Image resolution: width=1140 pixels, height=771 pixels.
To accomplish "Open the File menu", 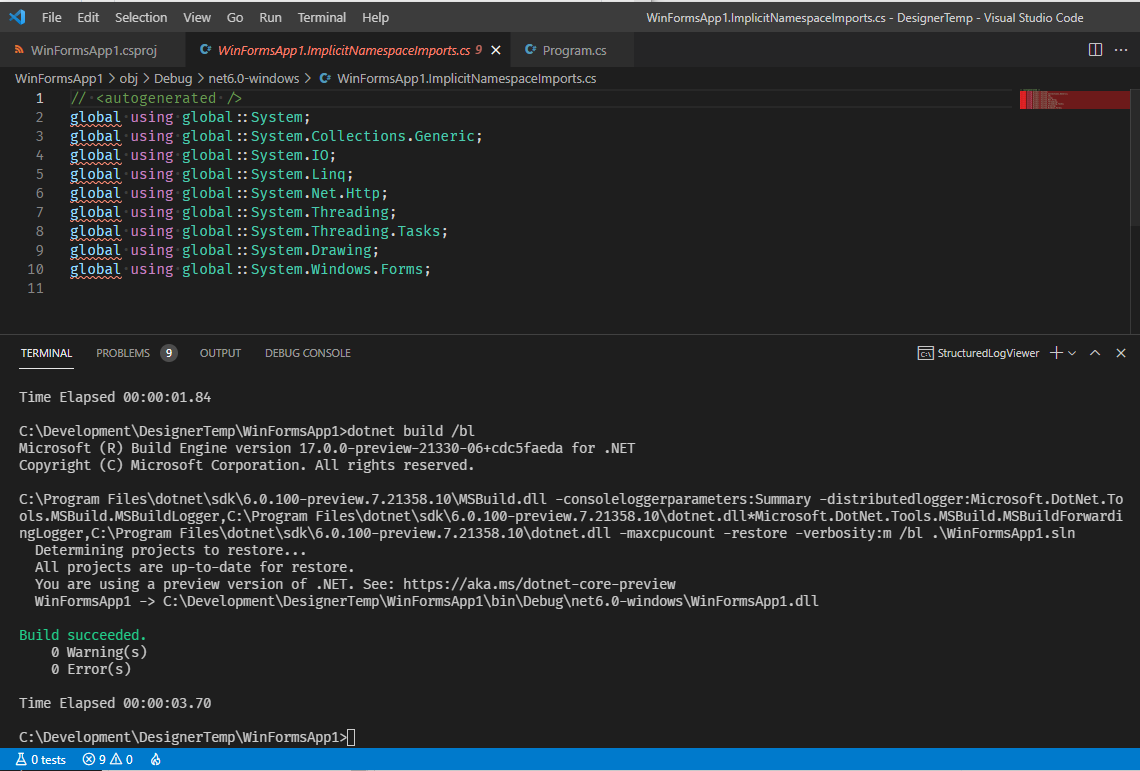I will click(x=52, y=17).
